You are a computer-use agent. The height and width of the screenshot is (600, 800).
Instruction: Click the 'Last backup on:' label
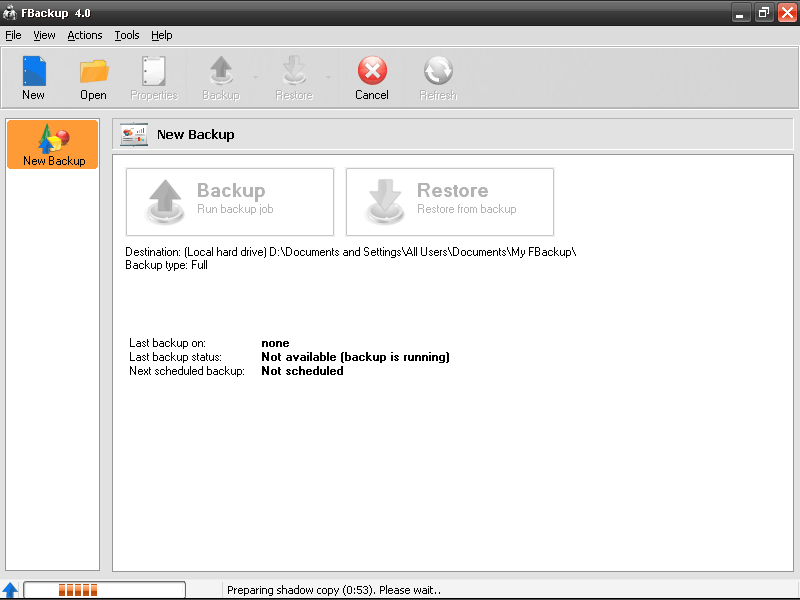point(167,343)
